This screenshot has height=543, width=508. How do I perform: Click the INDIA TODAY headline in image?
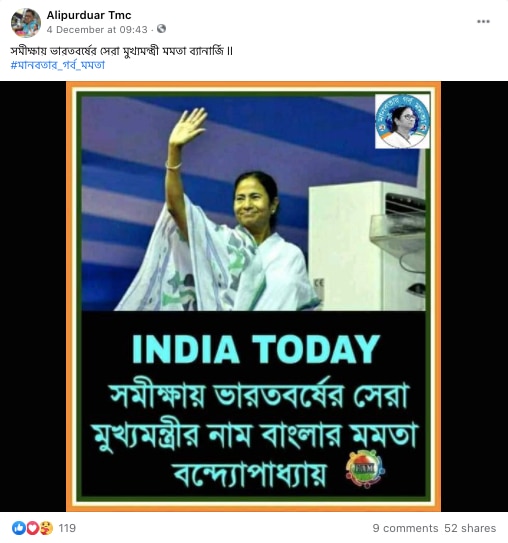coord(256,349)
